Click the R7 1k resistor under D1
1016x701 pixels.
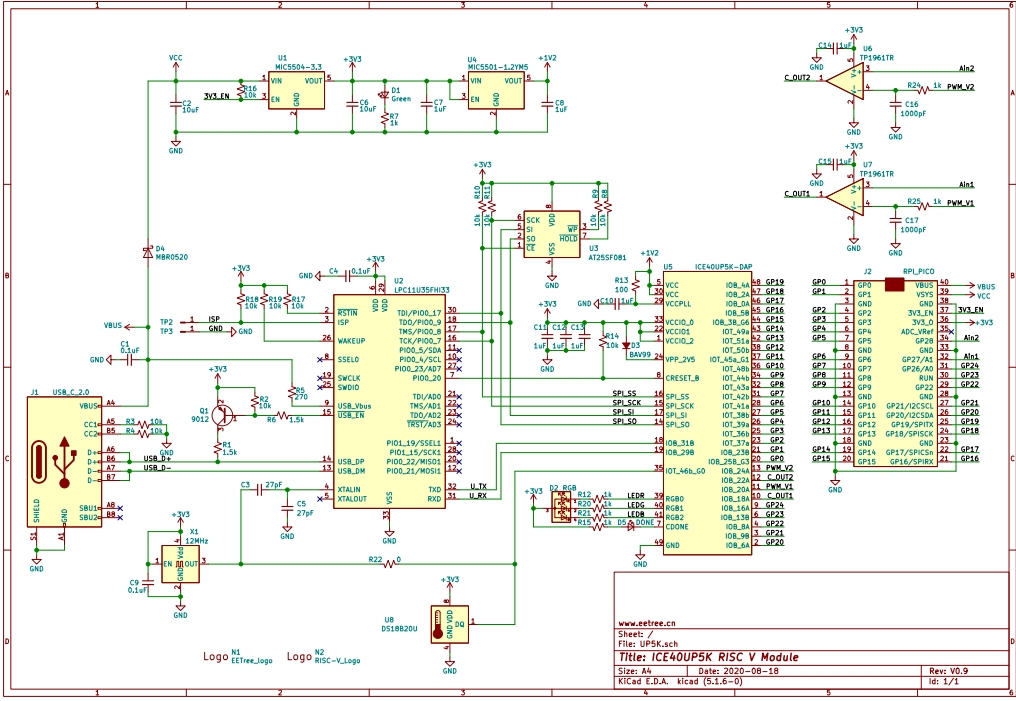[385, 119]
